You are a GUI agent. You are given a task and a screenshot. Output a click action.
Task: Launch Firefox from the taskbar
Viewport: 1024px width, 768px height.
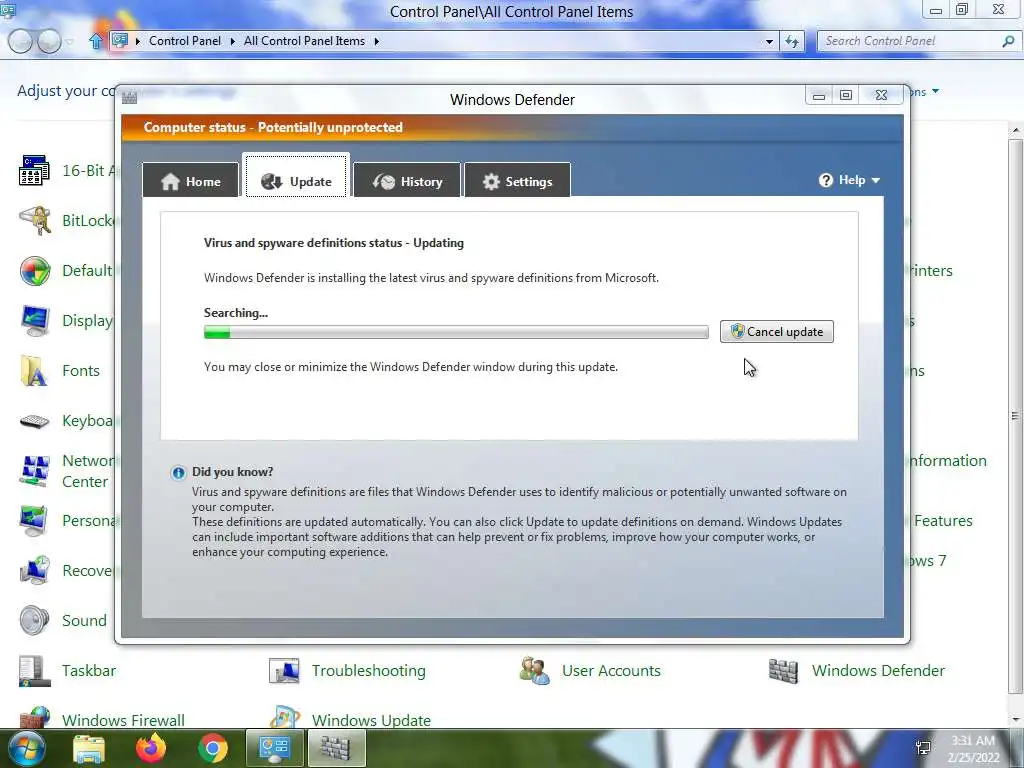tap(151, 748)
